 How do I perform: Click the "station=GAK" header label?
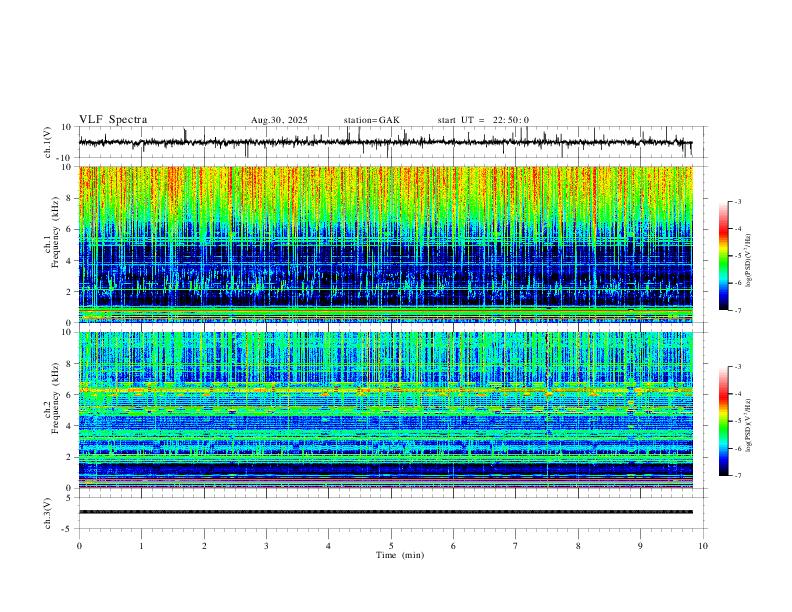(x=371, y=120)
